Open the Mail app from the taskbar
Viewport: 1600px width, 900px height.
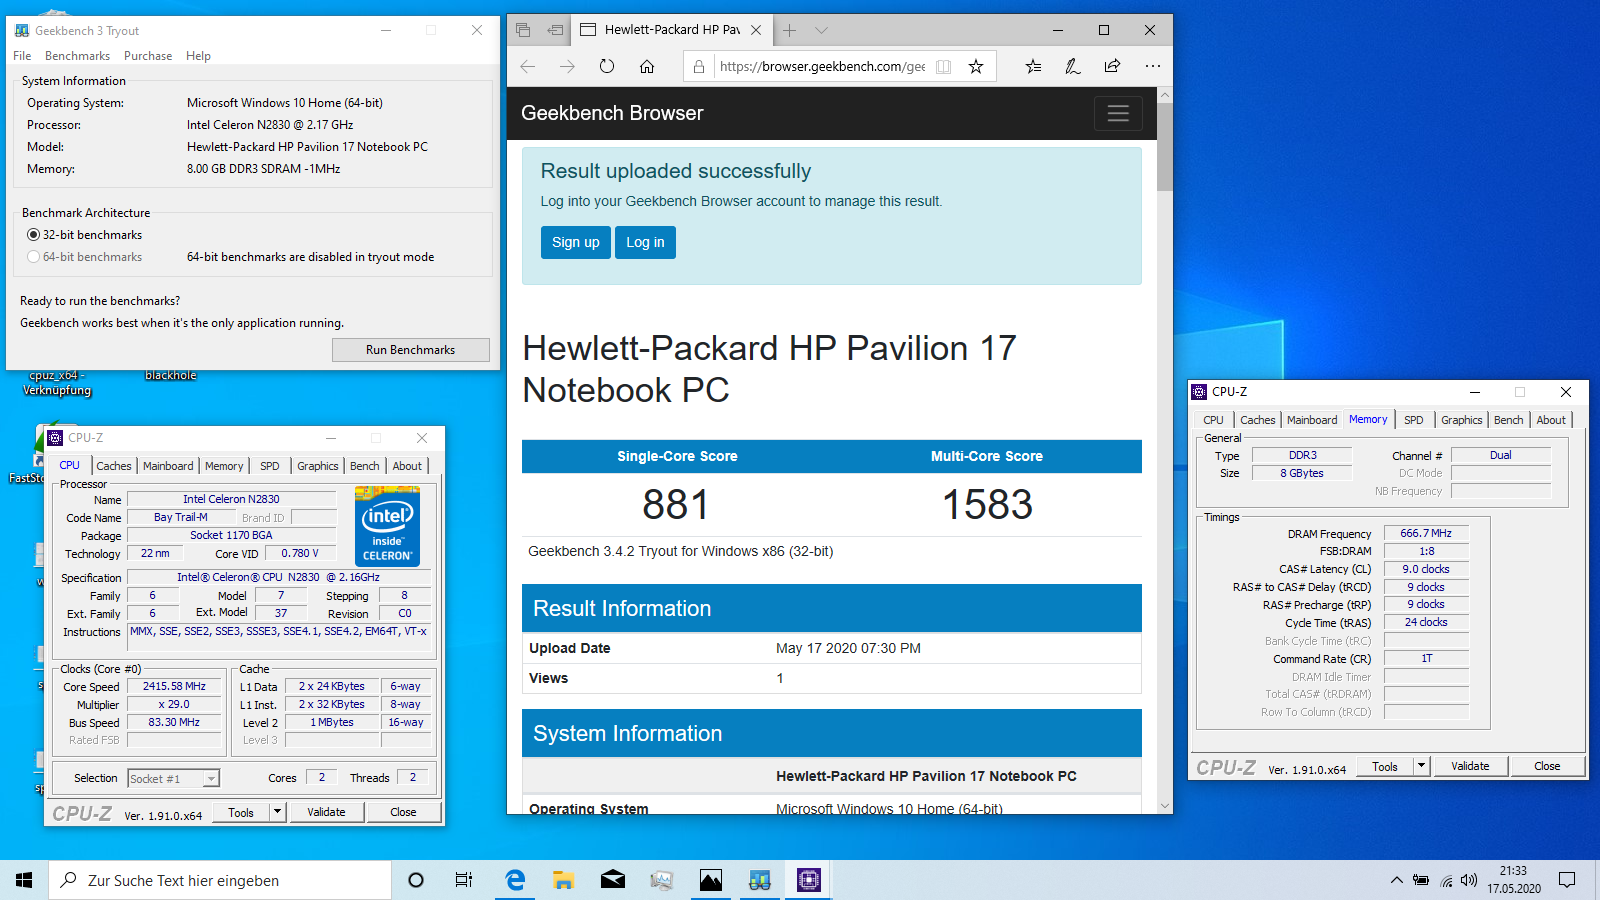[x=613, y=880]
